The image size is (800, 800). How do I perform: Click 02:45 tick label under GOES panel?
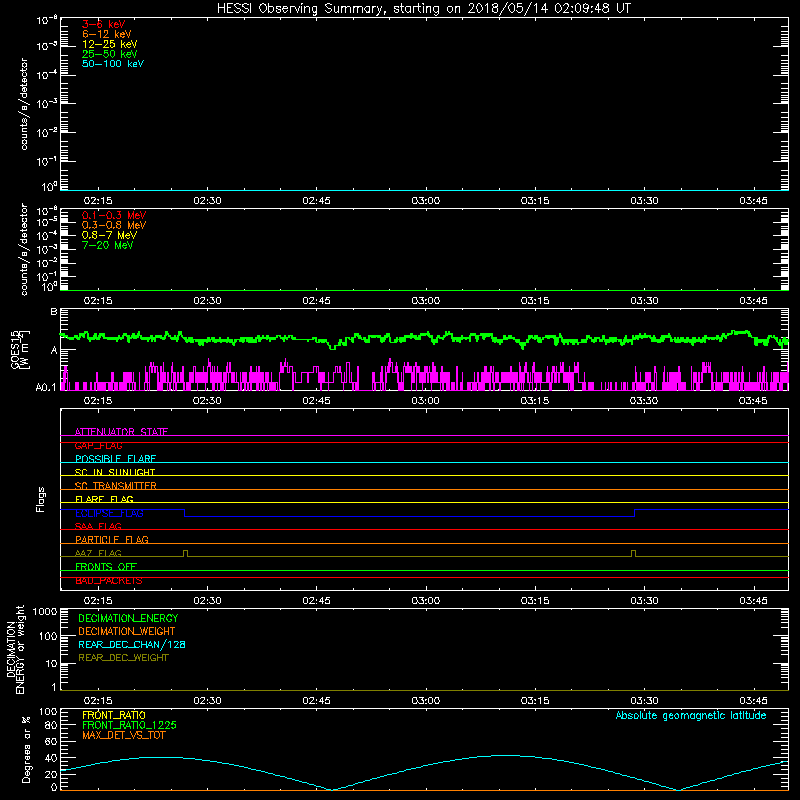[x=316, y=401]
